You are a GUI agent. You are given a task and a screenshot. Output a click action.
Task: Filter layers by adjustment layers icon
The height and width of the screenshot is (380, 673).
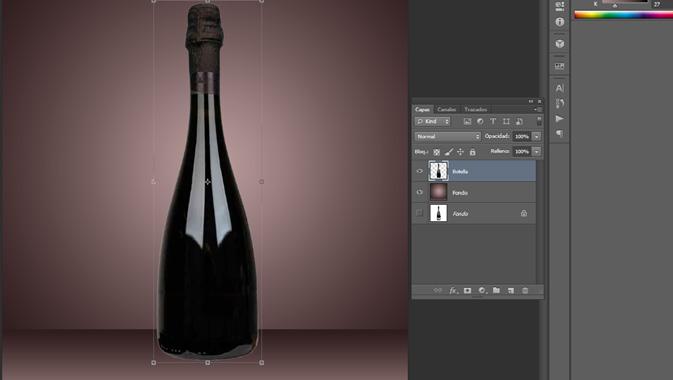tap(480, 122)
